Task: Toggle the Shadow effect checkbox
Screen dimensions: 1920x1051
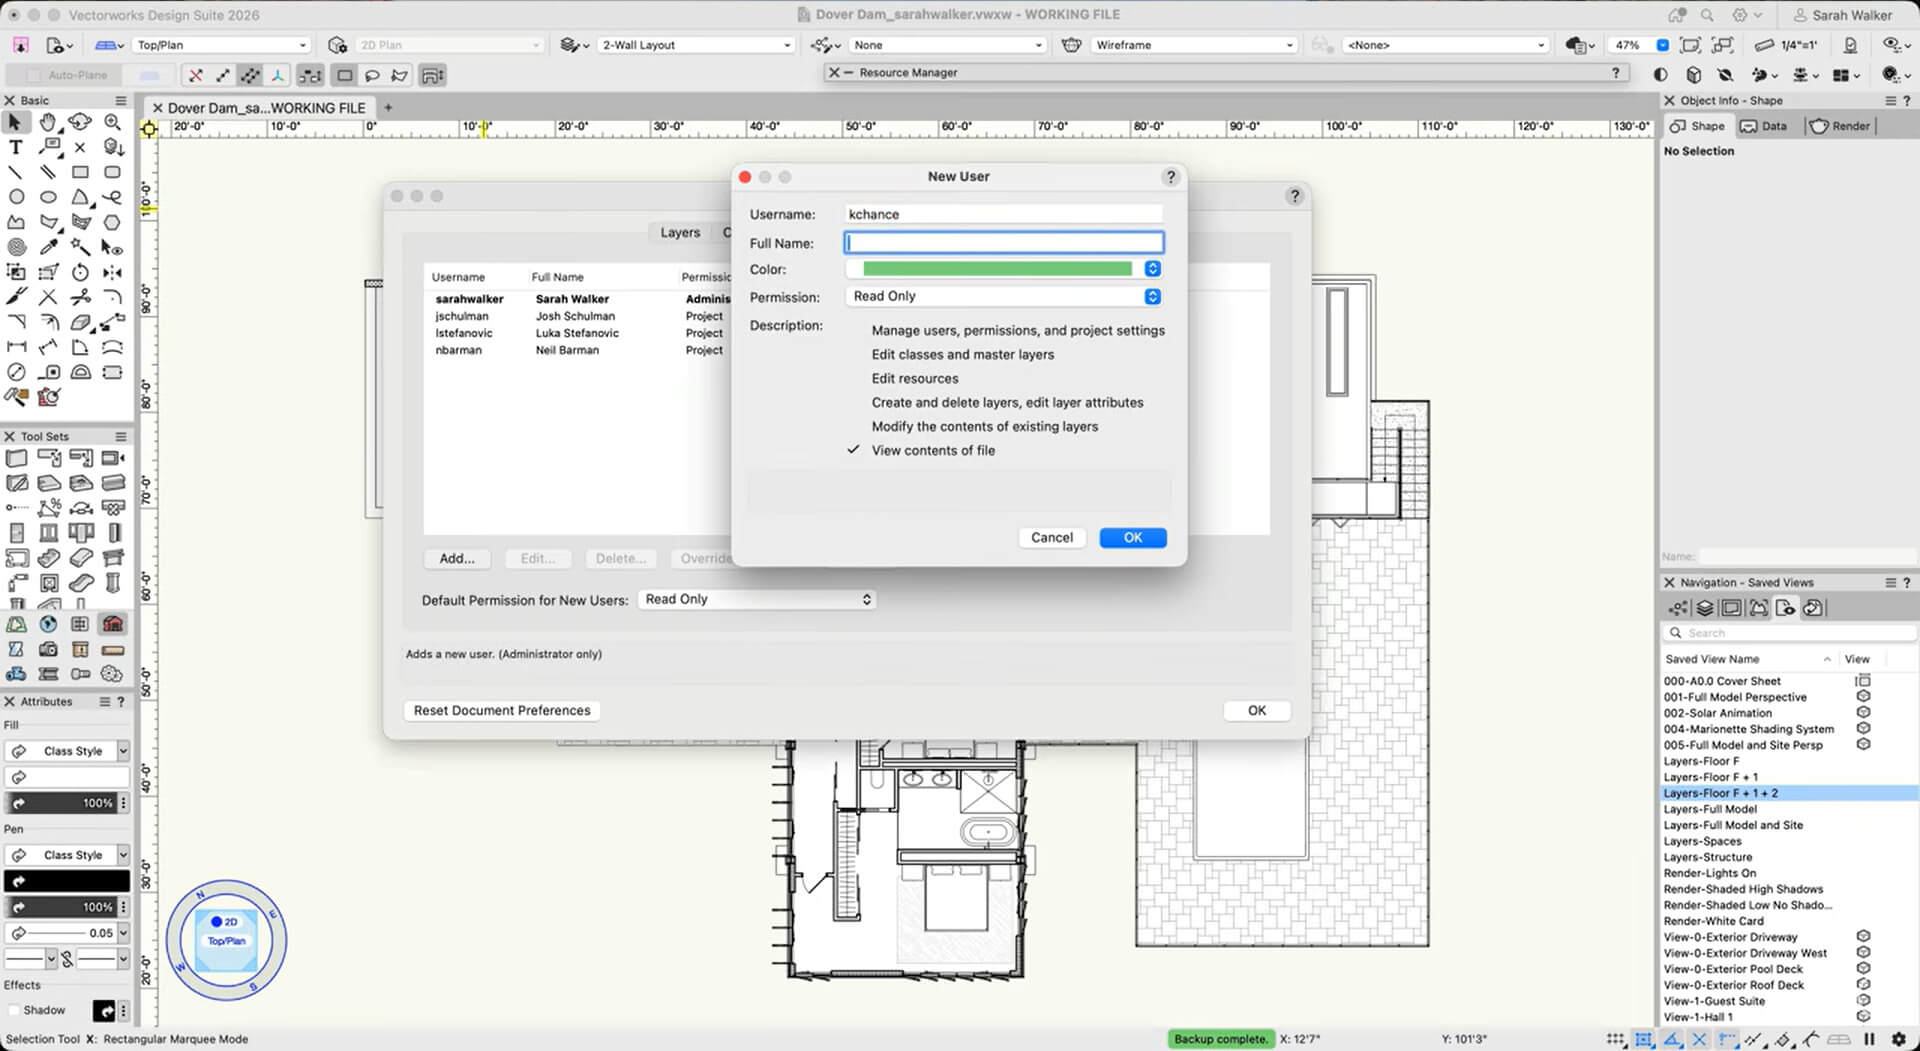Action: [13, 1010]
